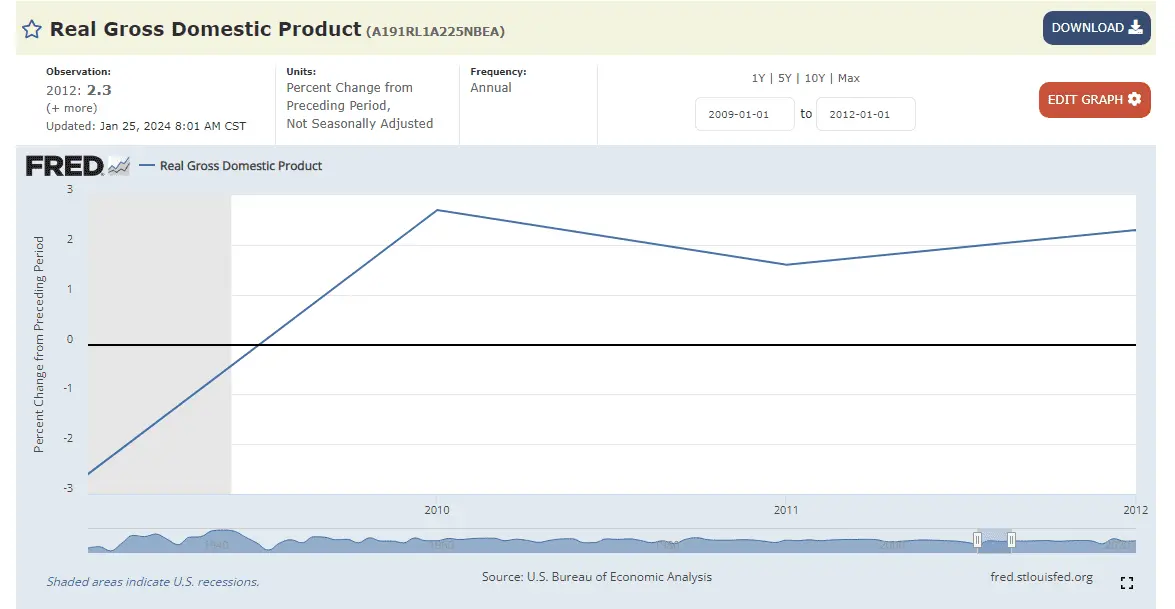The height and width of the screenshot is (609, 1175).
Task: Enter fullscreen mode with the corner icon
Action: click(x=1127, y=583)
